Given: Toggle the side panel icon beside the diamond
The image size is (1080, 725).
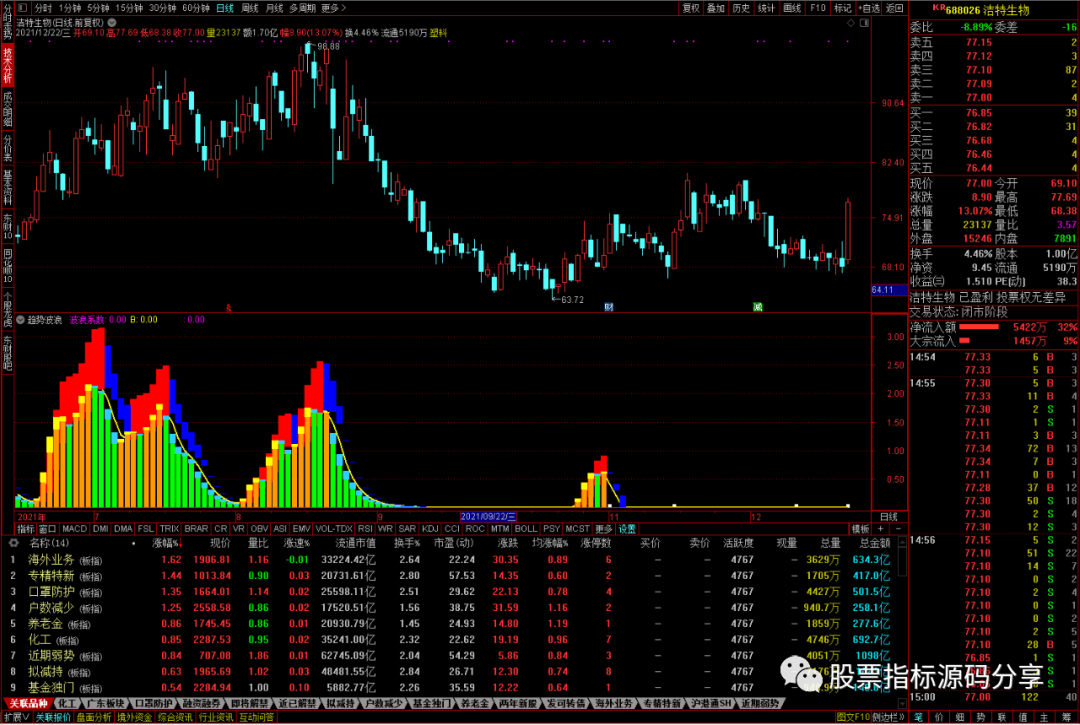Looking at the screenshot, I should (864, 23).
